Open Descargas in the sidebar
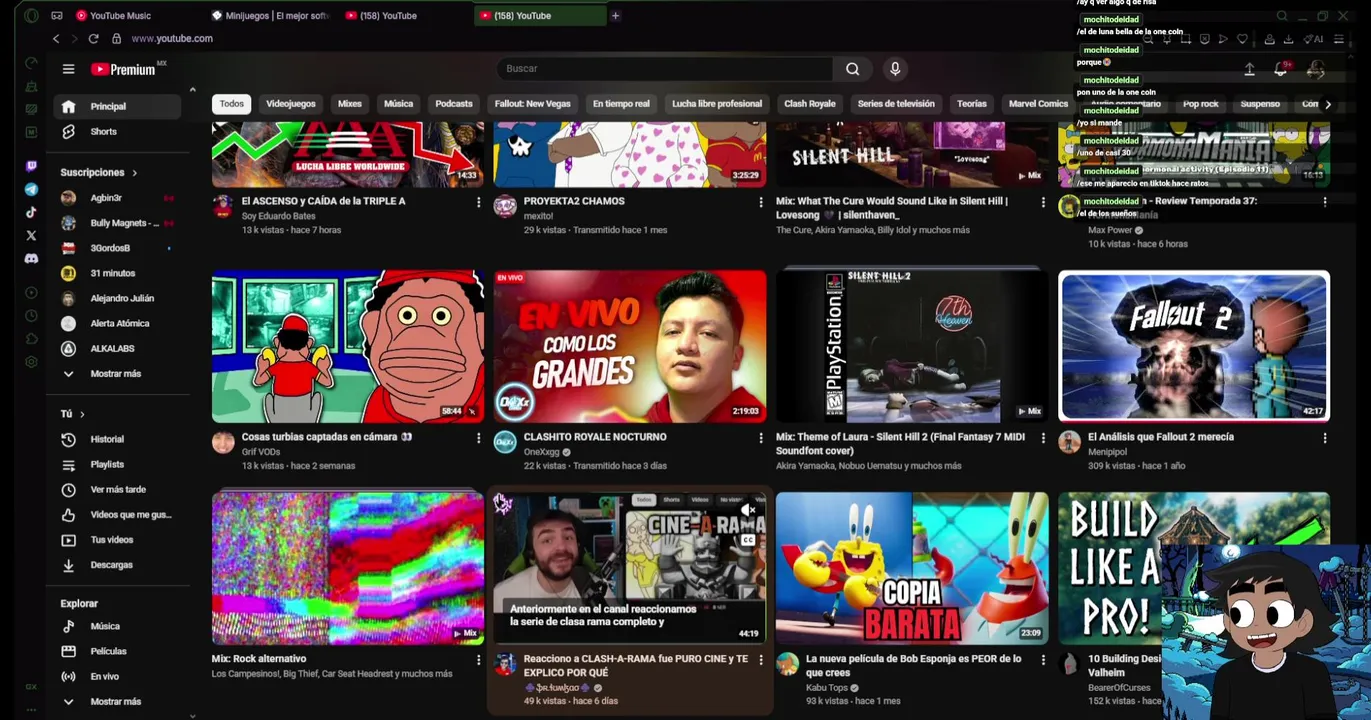 (x=118, y=565)
